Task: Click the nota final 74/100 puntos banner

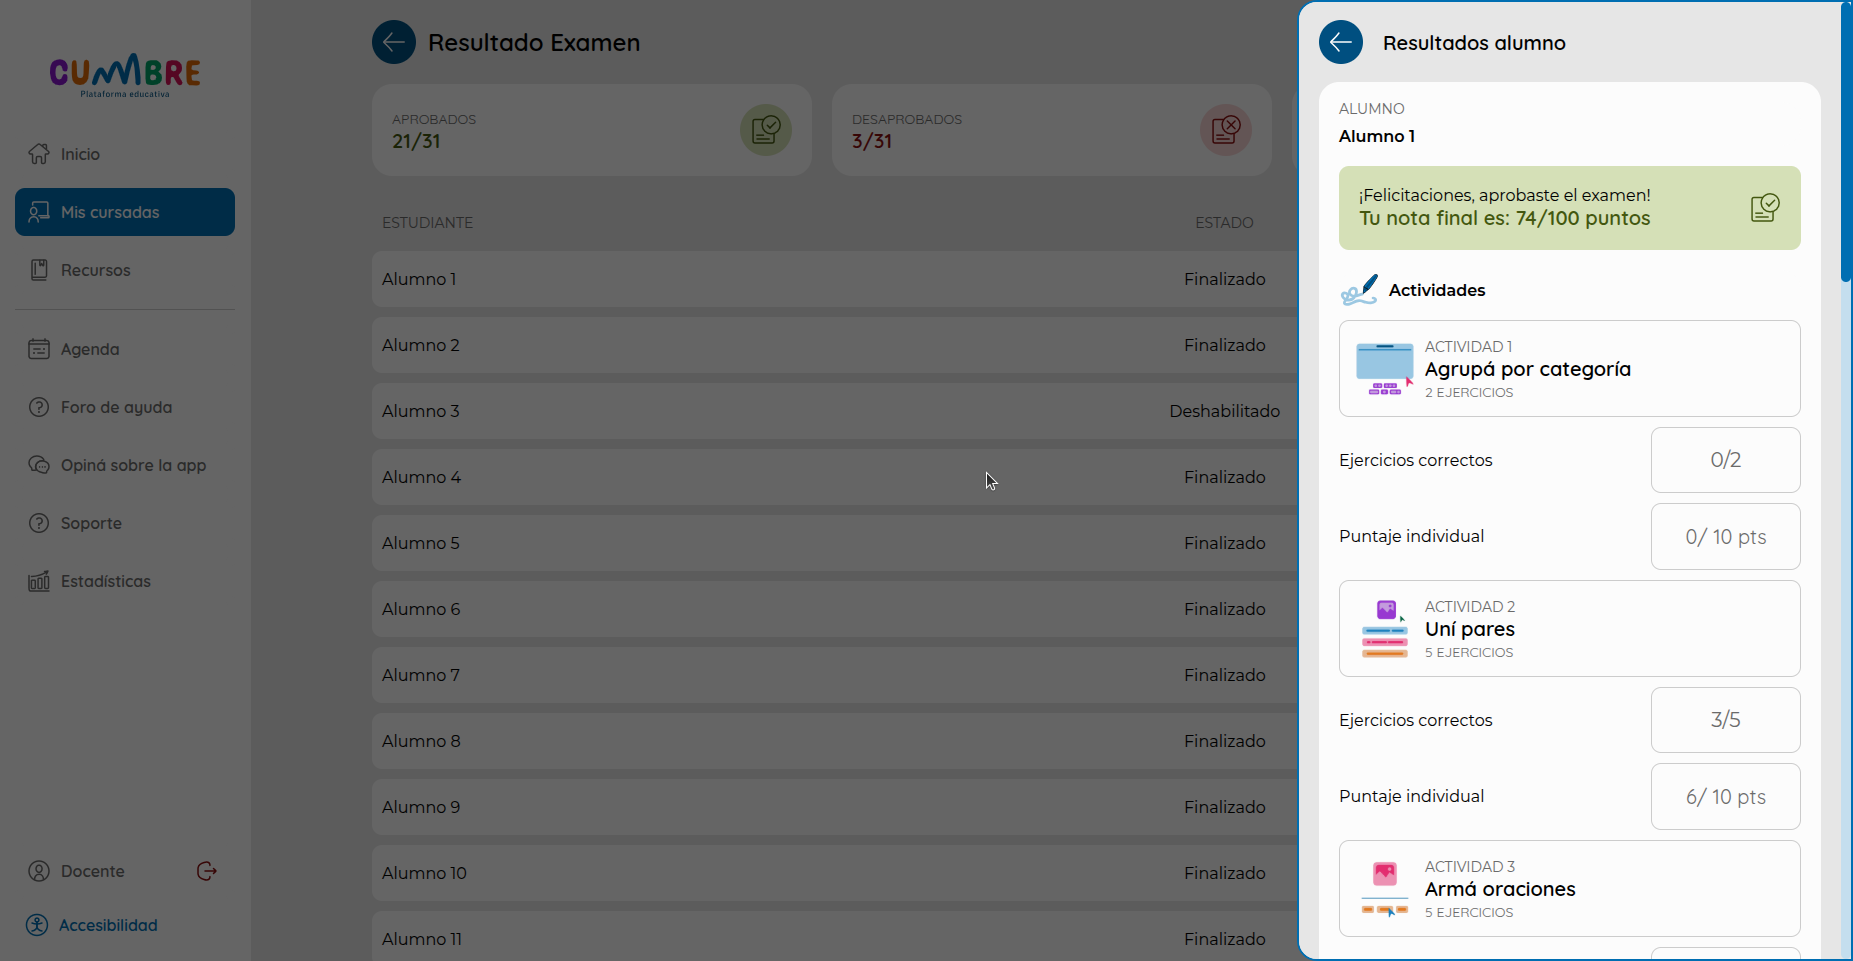Action: (x=1570, y=208)
